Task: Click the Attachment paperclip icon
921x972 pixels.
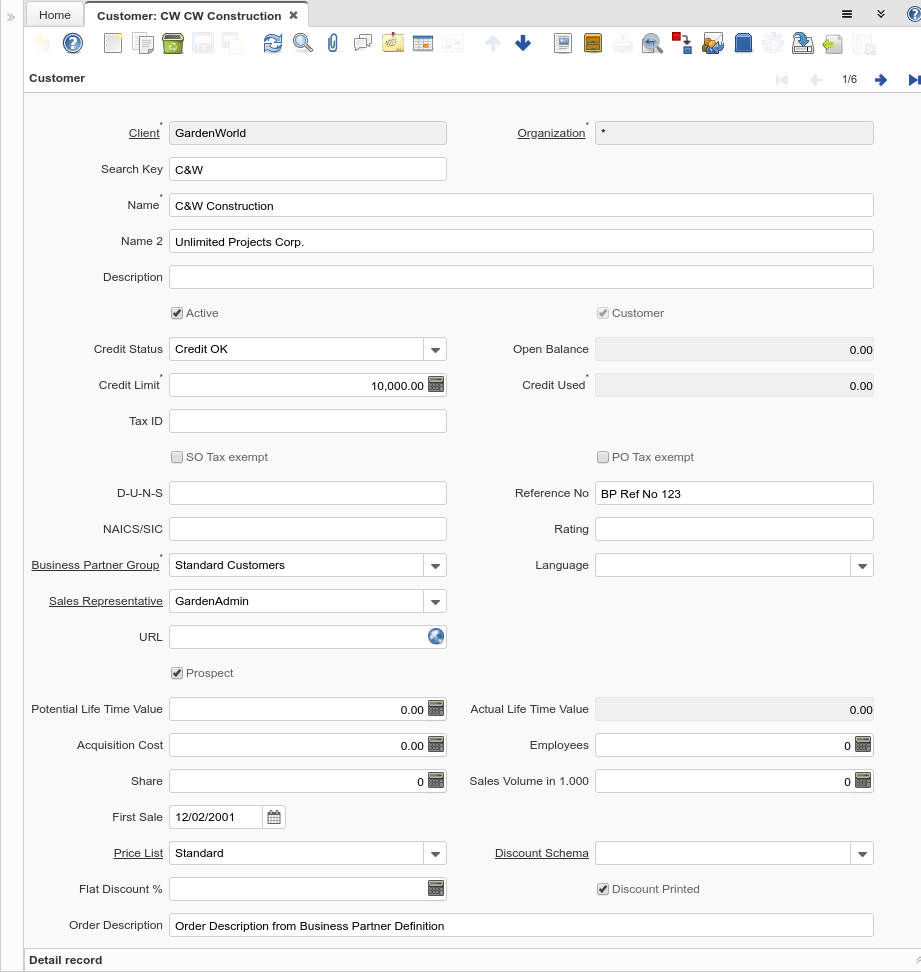Action: [333, 43]
